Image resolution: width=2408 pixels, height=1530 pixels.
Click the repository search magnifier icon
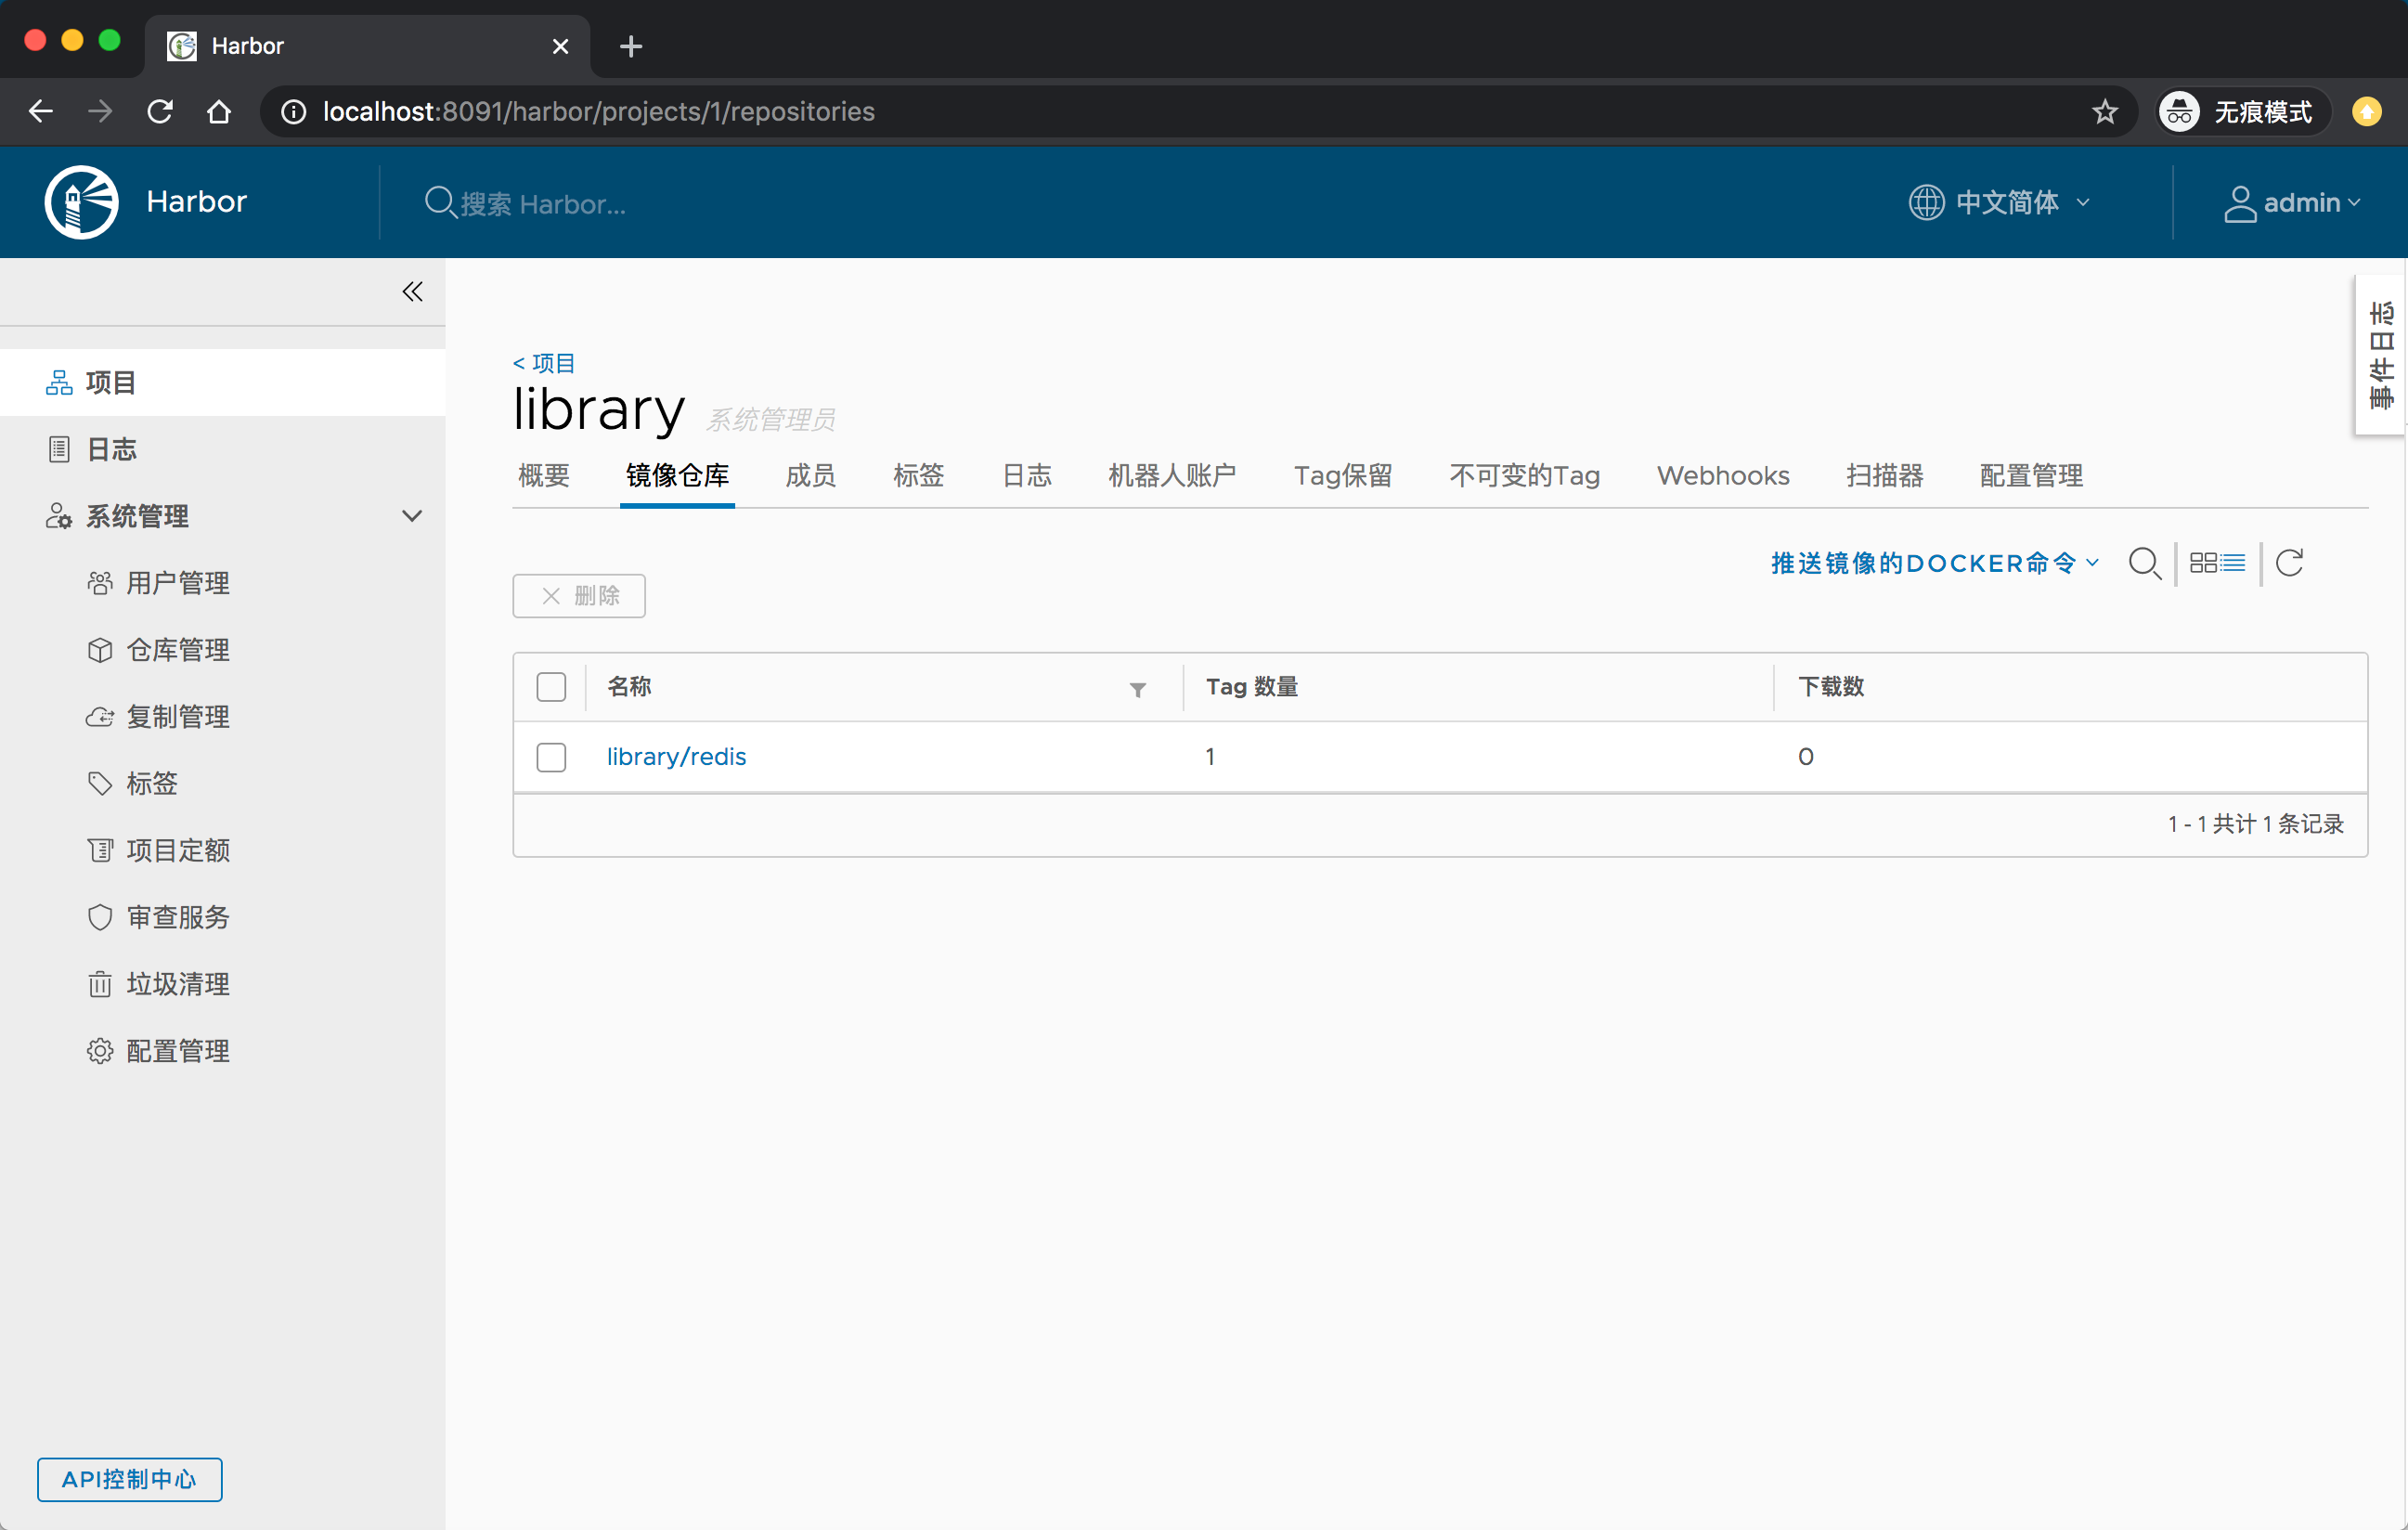[x=2144, y=563]
